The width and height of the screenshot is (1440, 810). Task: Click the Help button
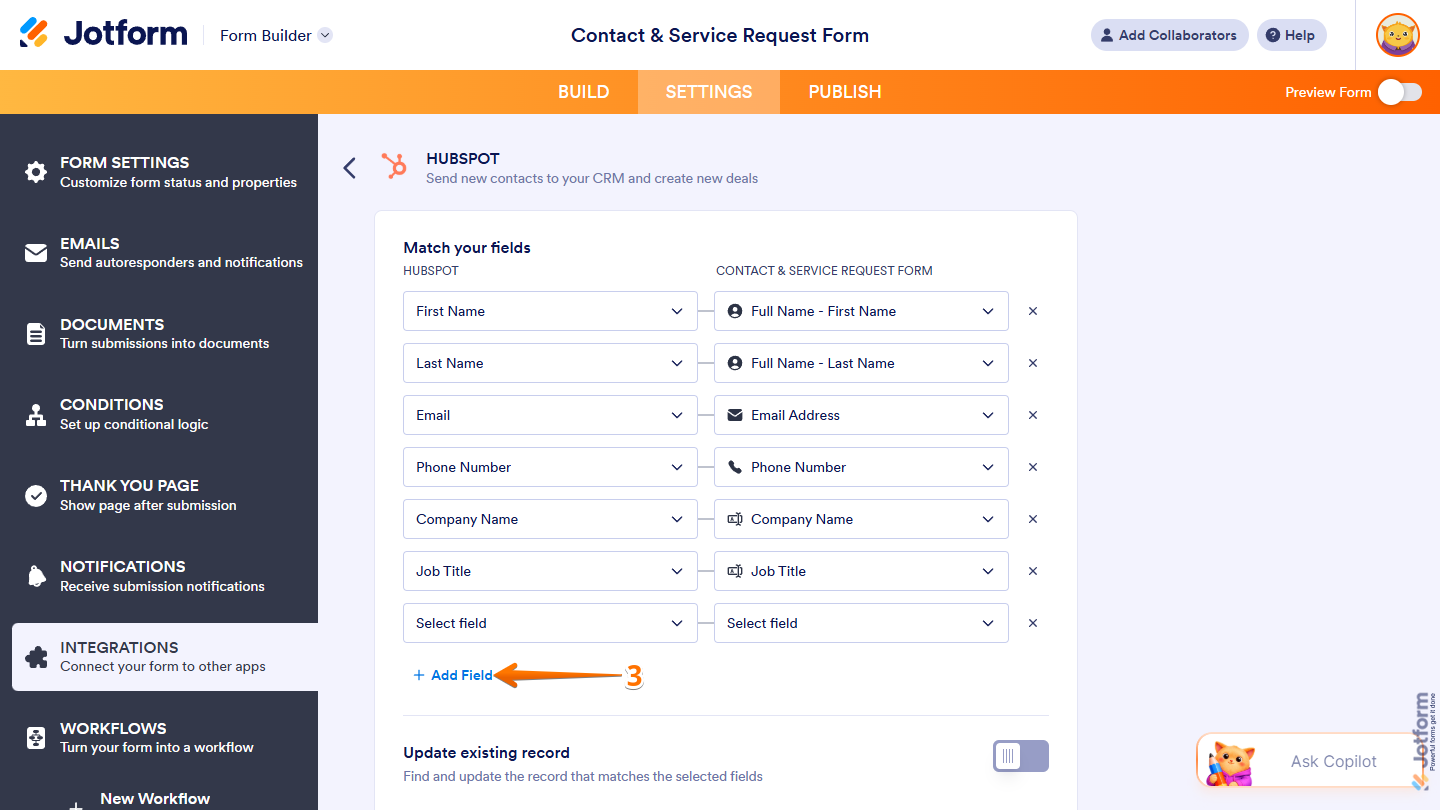(1291, 35)
